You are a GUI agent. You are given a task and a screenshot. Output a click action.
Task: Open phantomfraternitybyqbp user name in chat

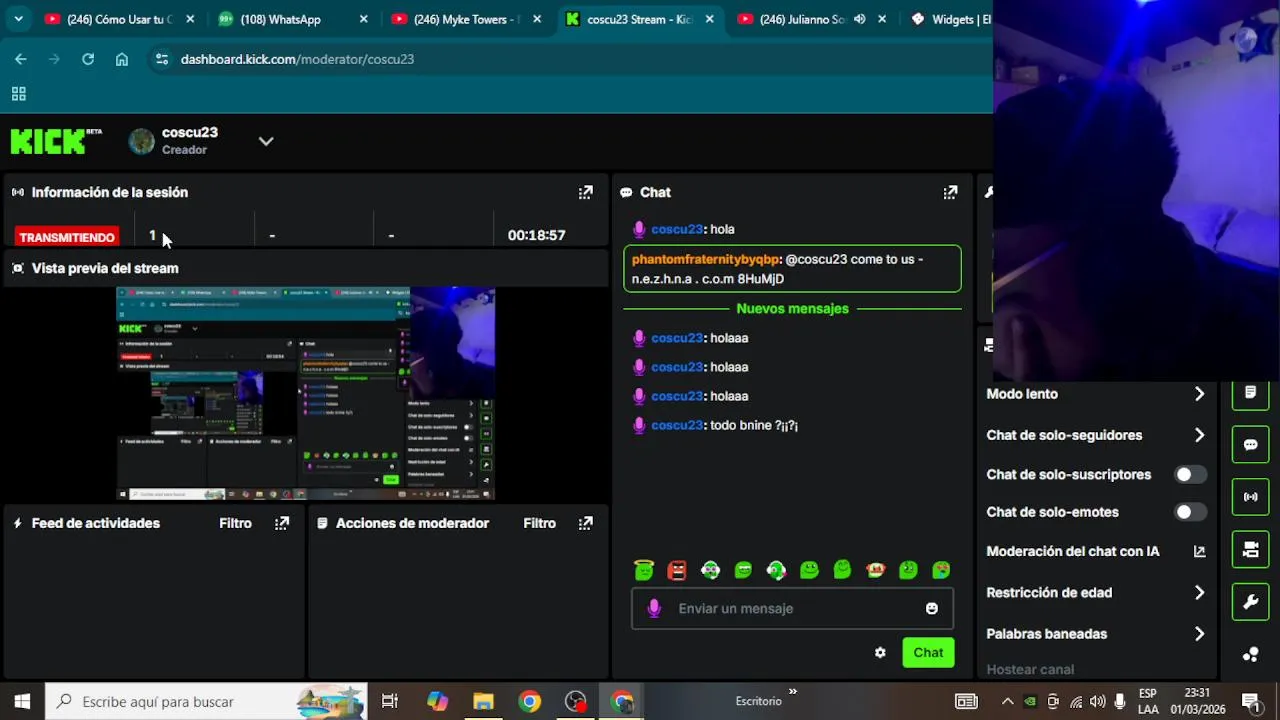[x=705, y=259]
